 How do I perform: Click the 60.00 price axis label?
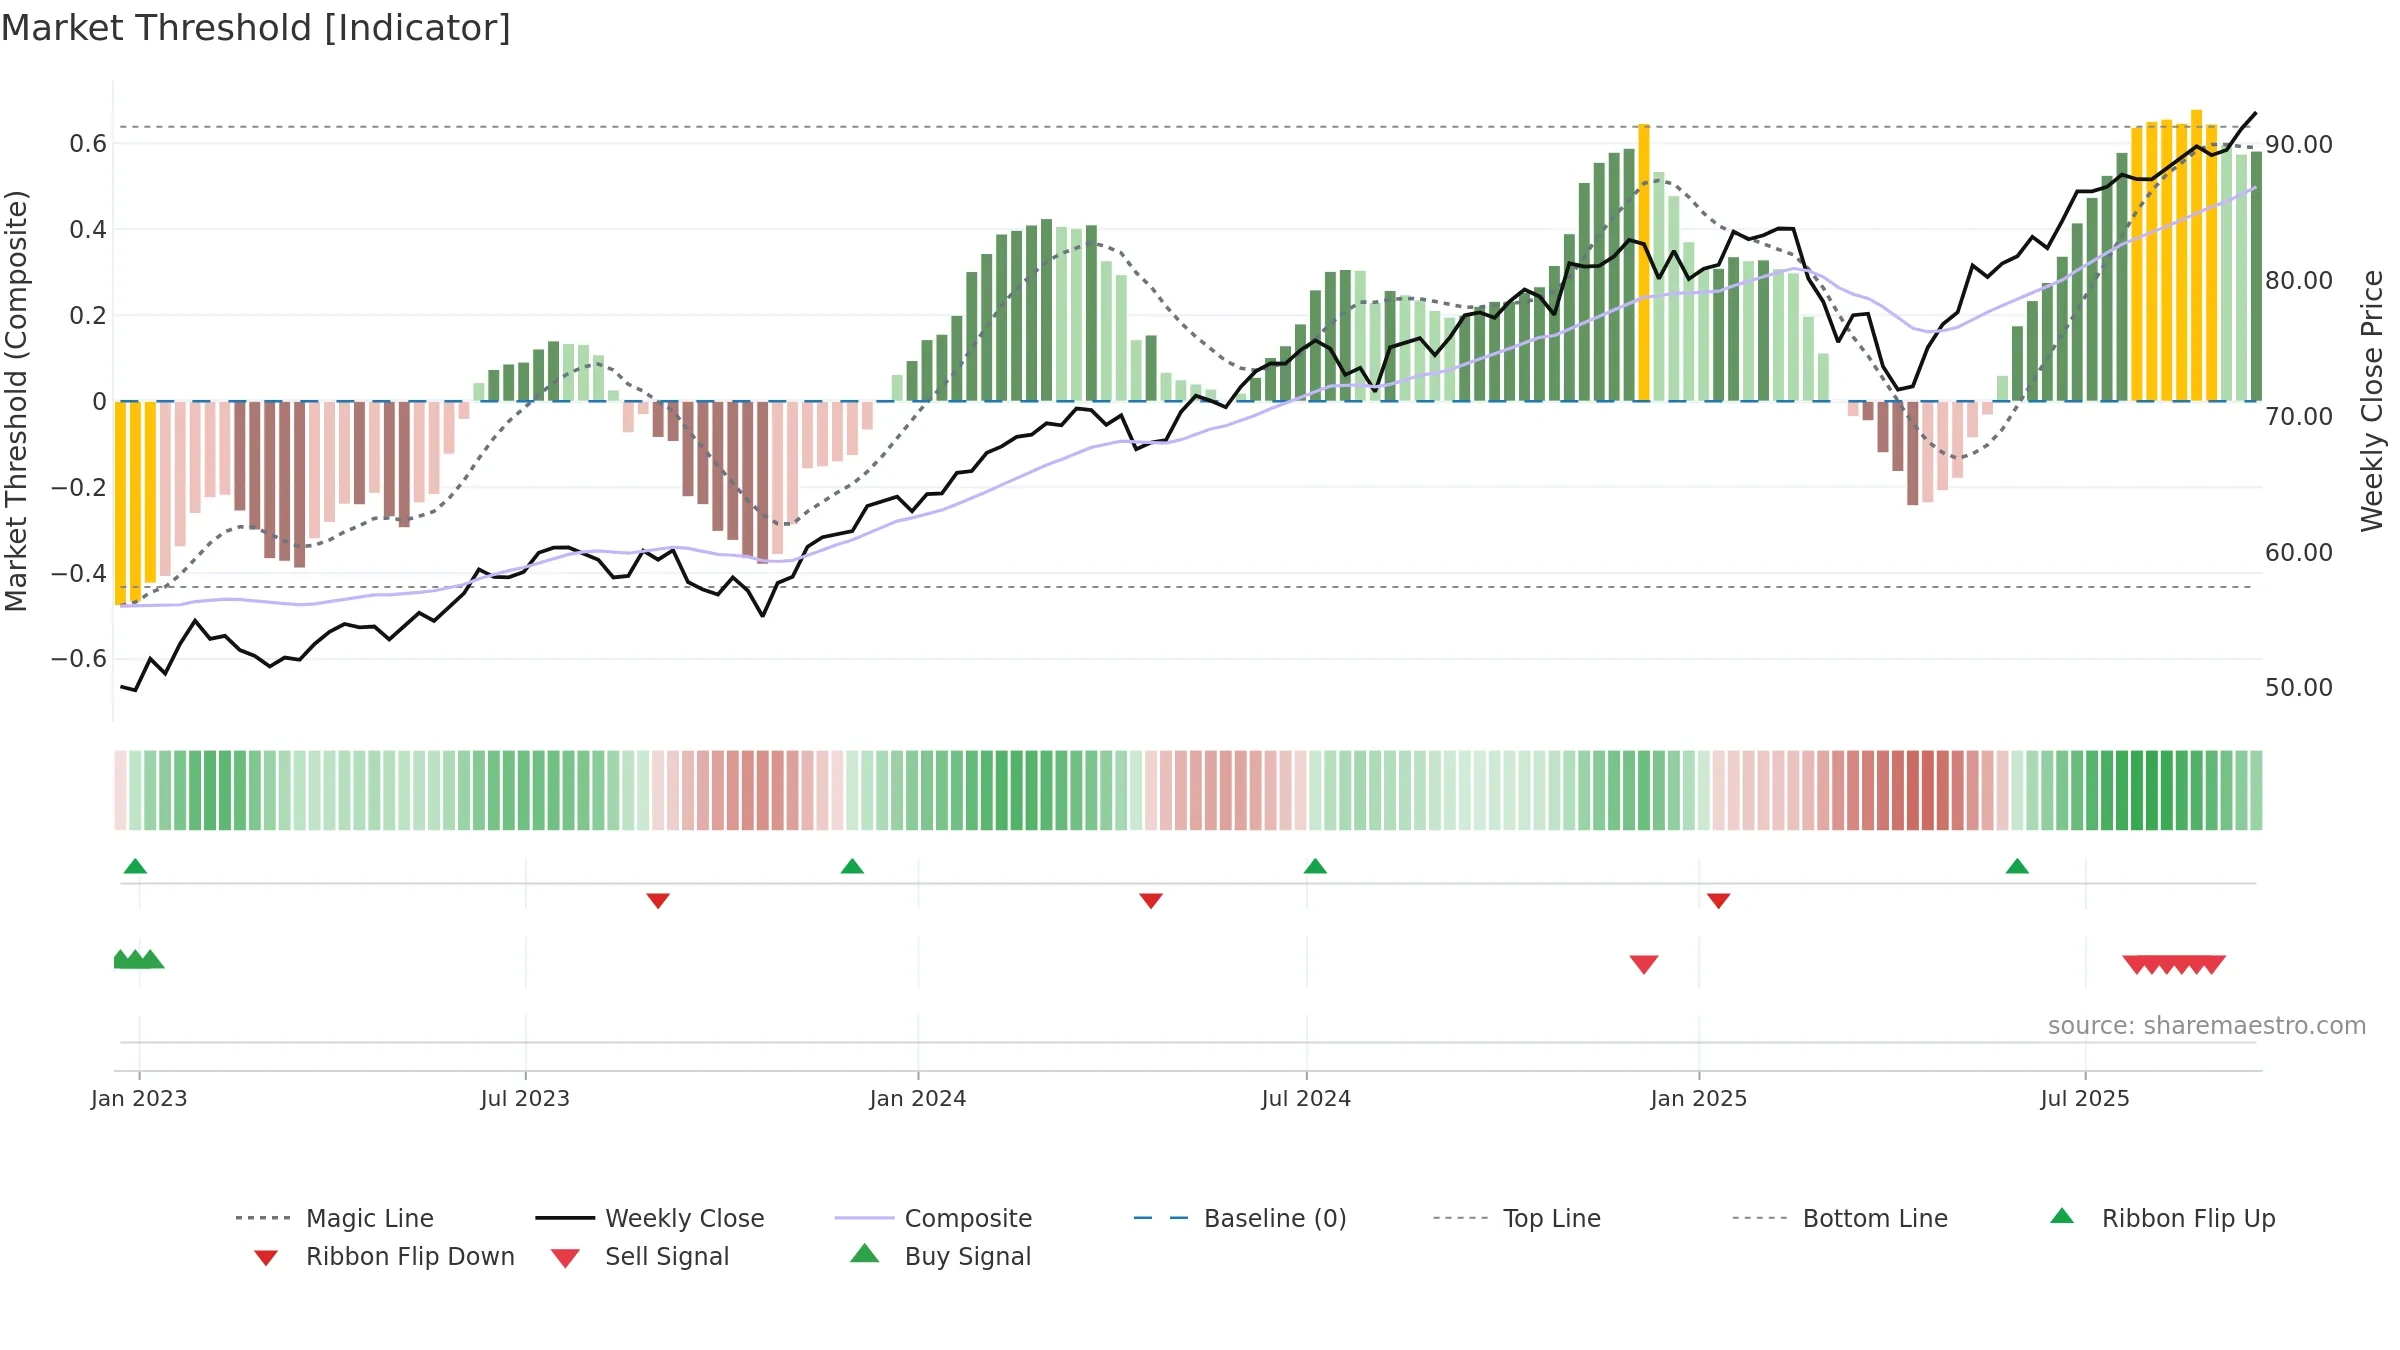[x=2299, y=552]
